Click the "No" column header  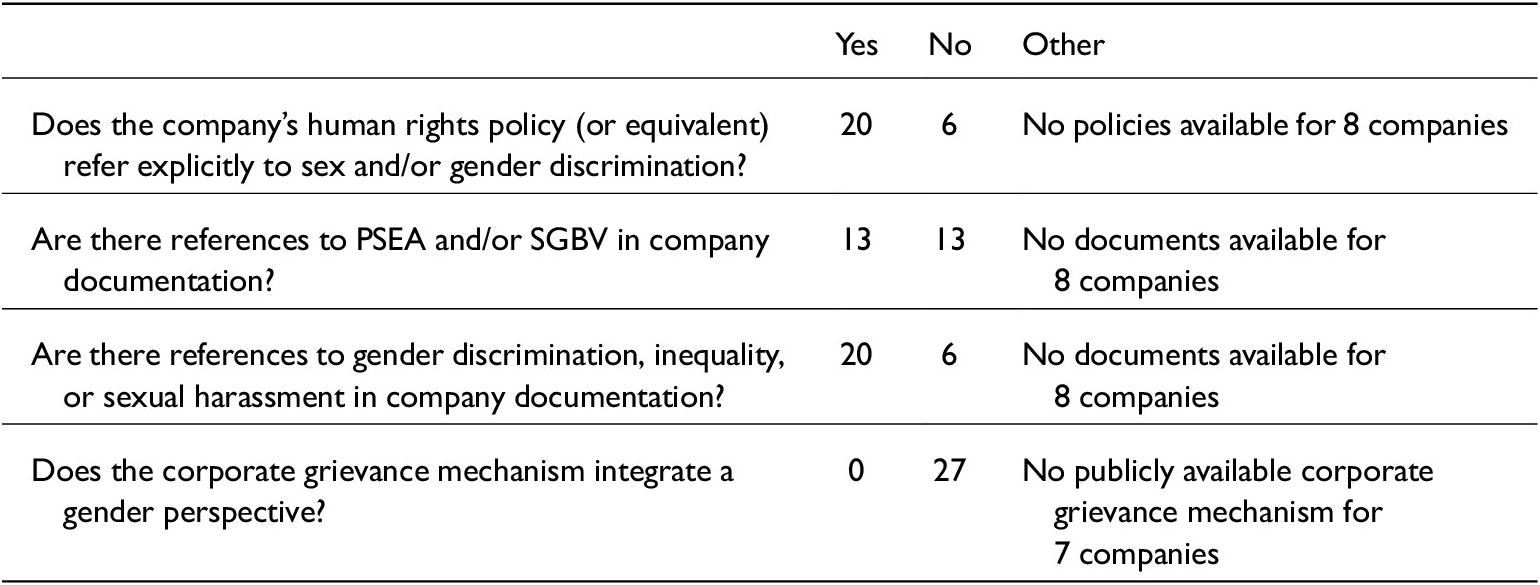coord(949,45)
